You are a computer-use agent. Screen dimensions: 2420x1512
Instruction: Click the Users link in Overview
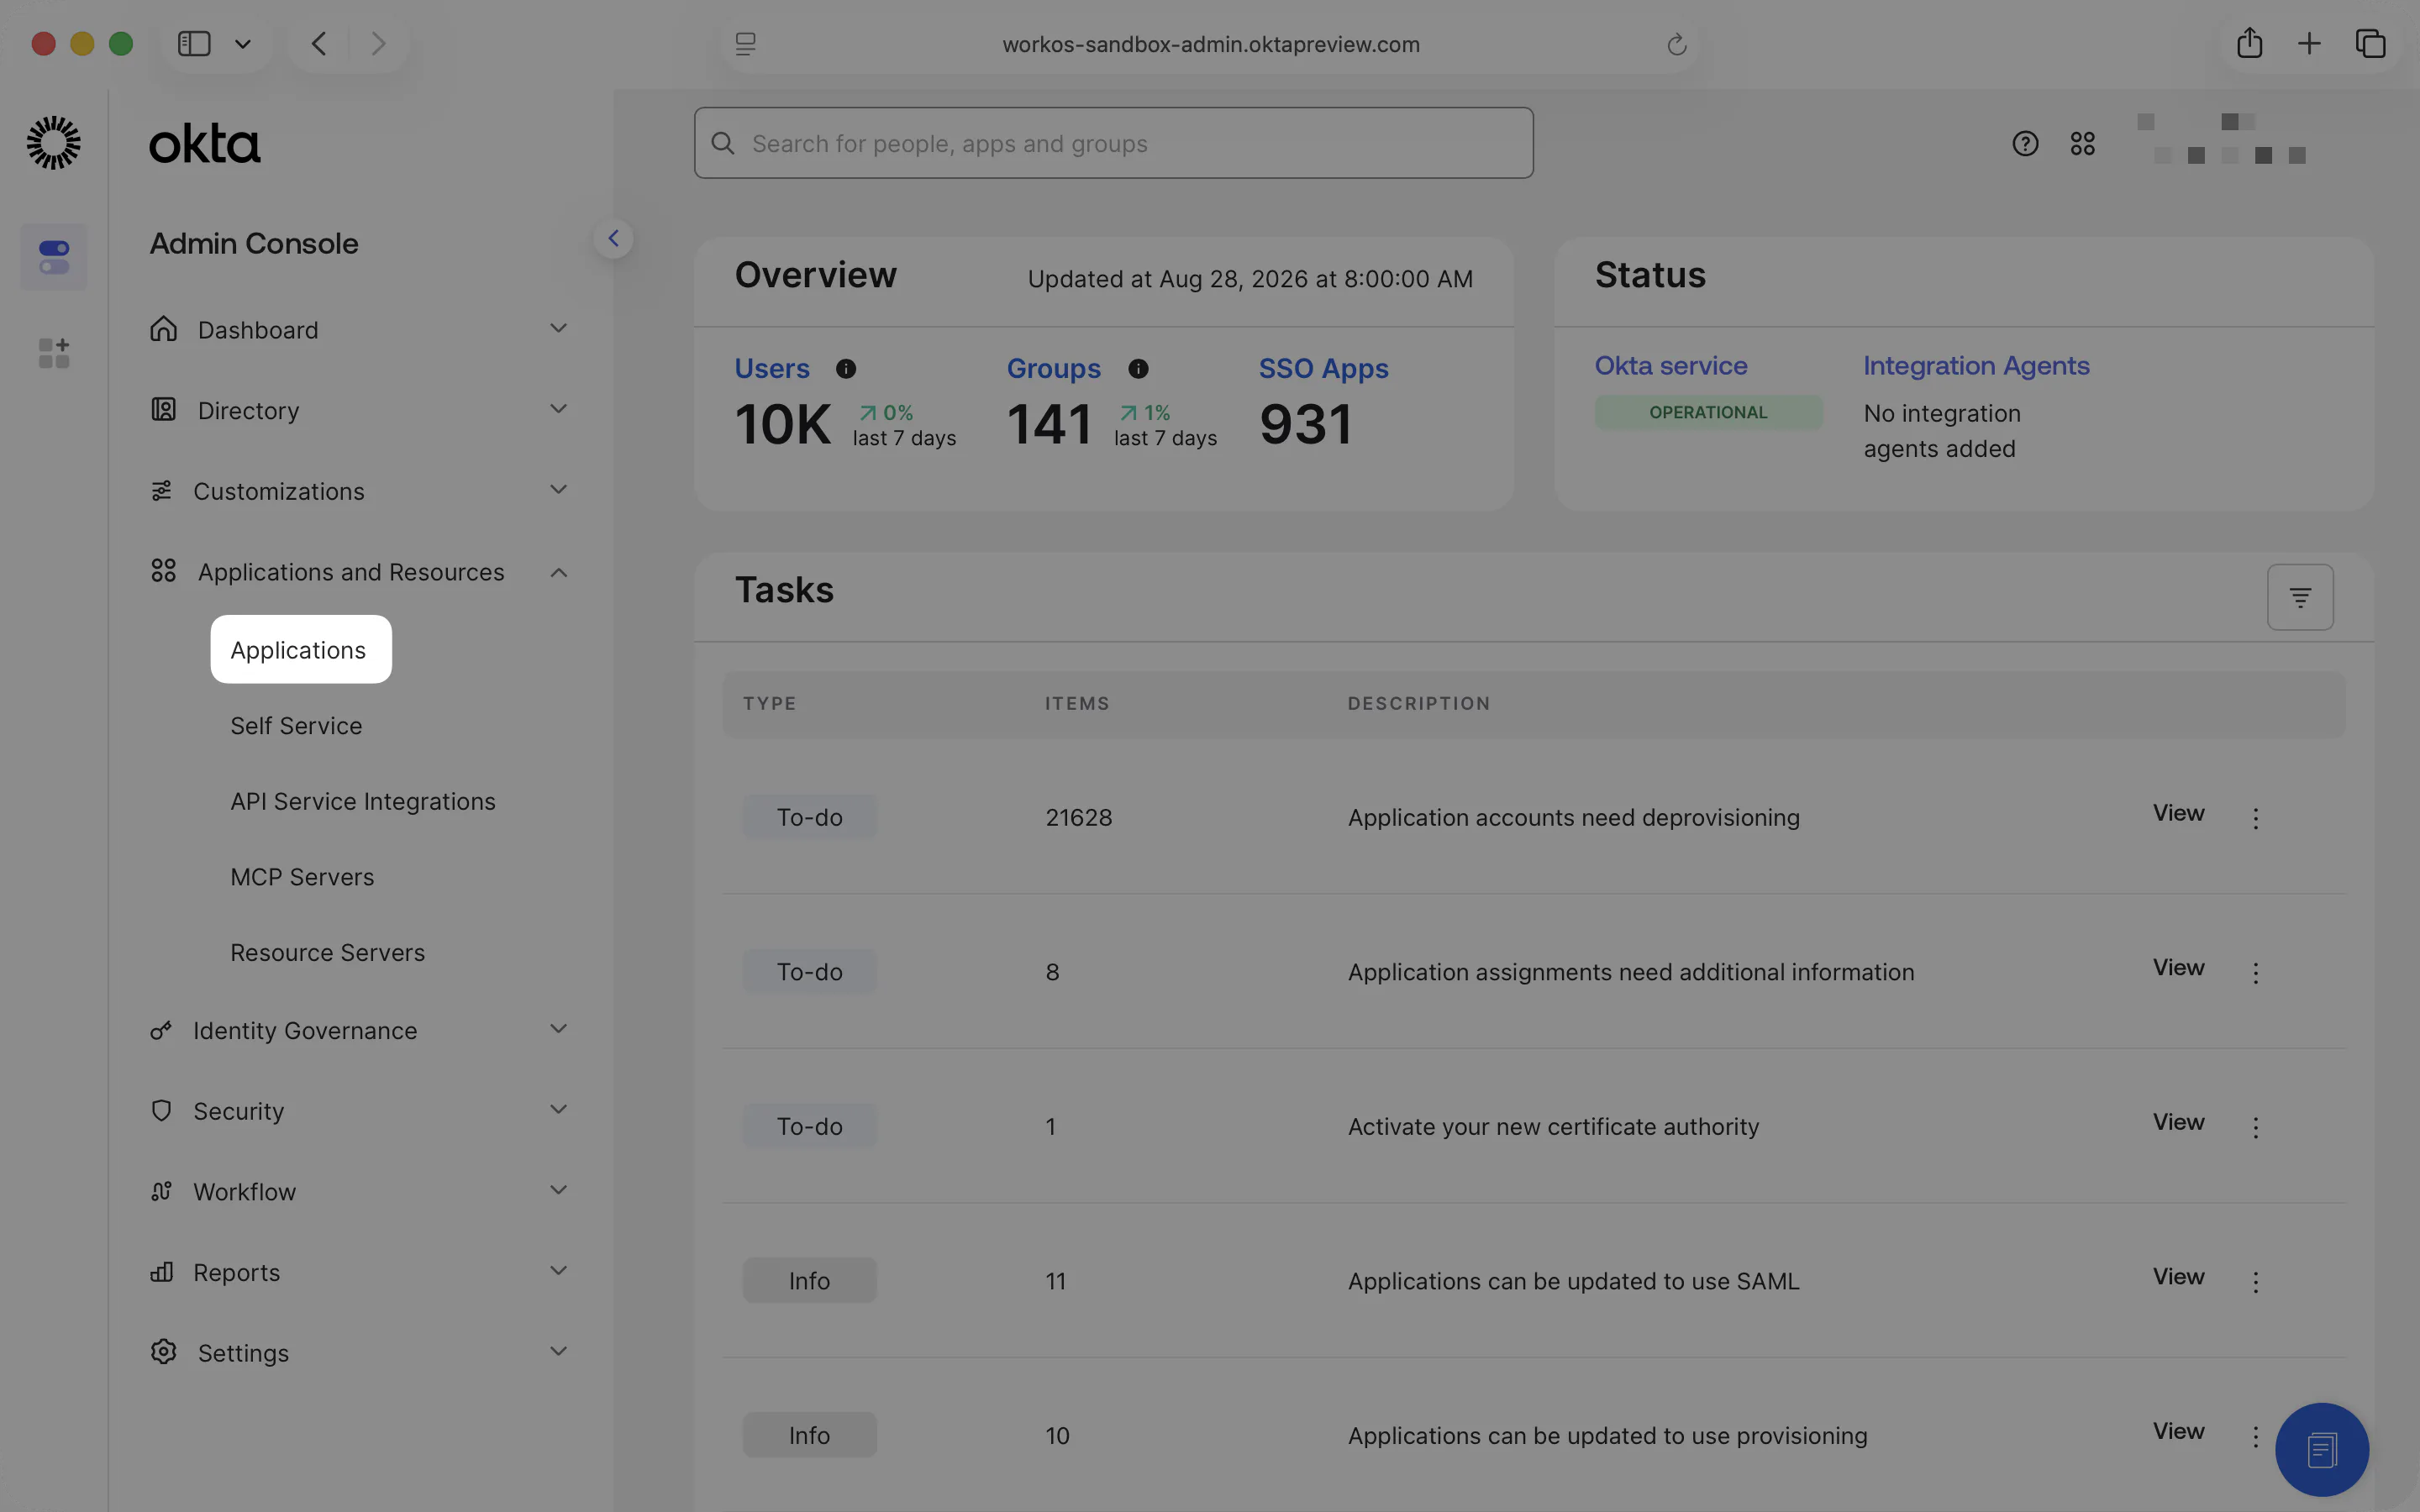[772, 369]
